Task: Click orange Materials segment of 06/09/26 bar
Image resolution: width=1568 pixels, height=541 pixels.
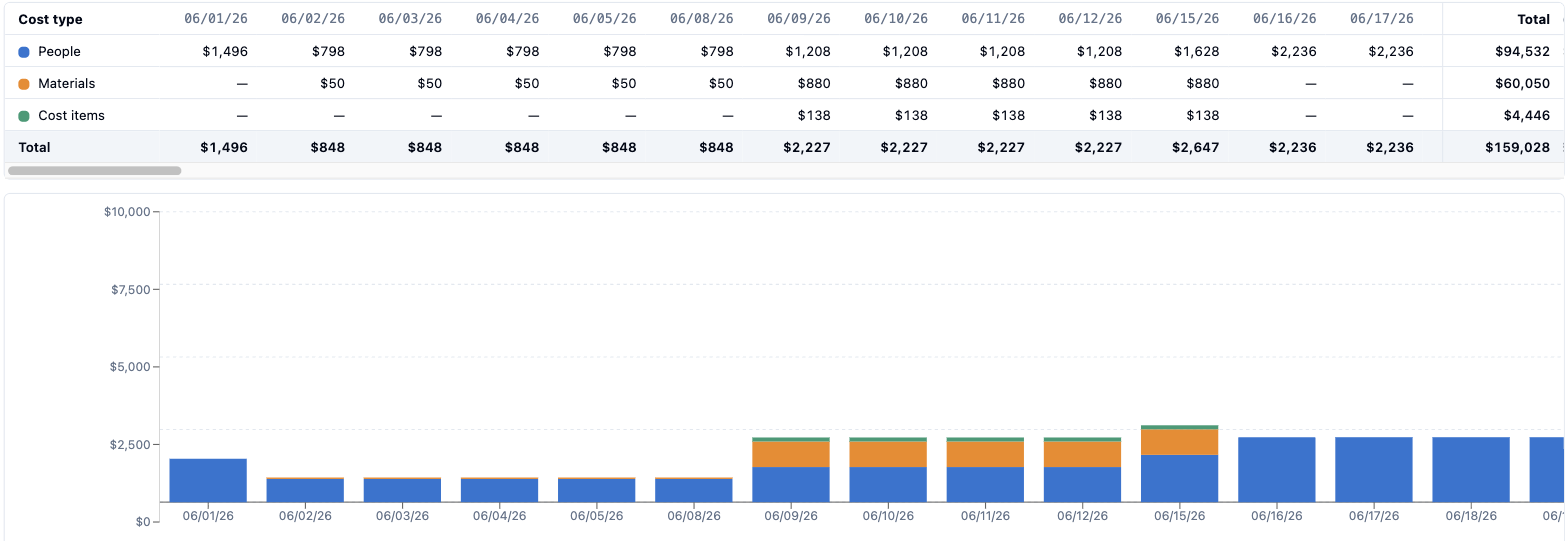Action: click(791, 454)
